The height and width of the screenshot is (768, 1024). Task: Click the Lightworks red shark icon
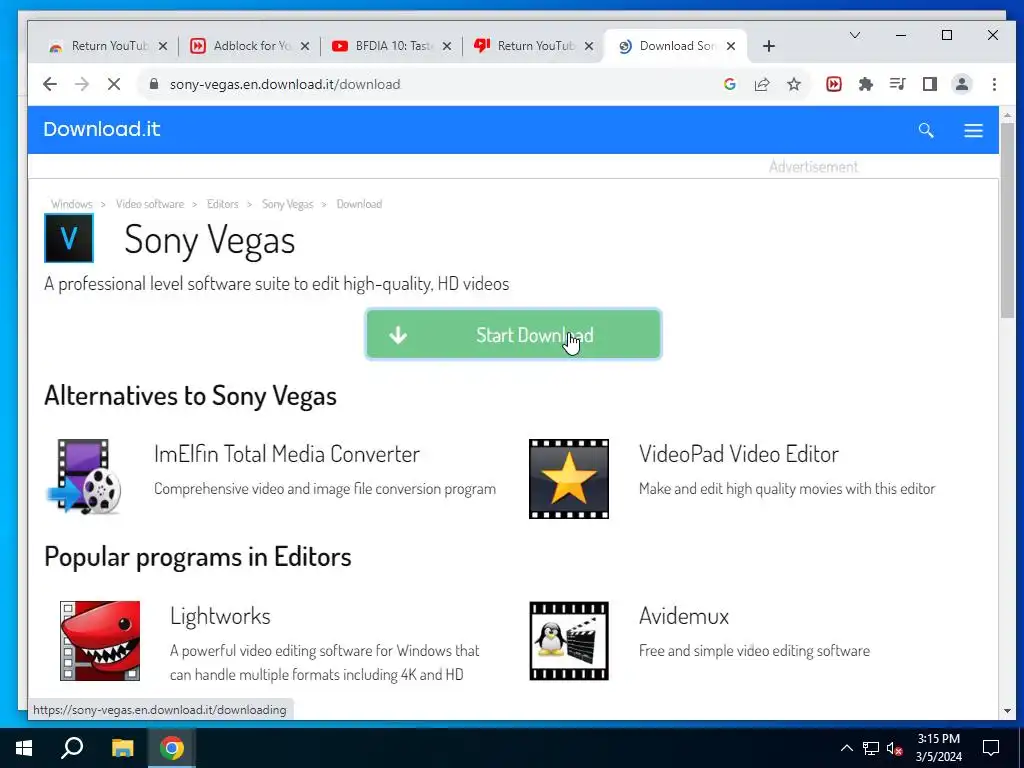100,641
